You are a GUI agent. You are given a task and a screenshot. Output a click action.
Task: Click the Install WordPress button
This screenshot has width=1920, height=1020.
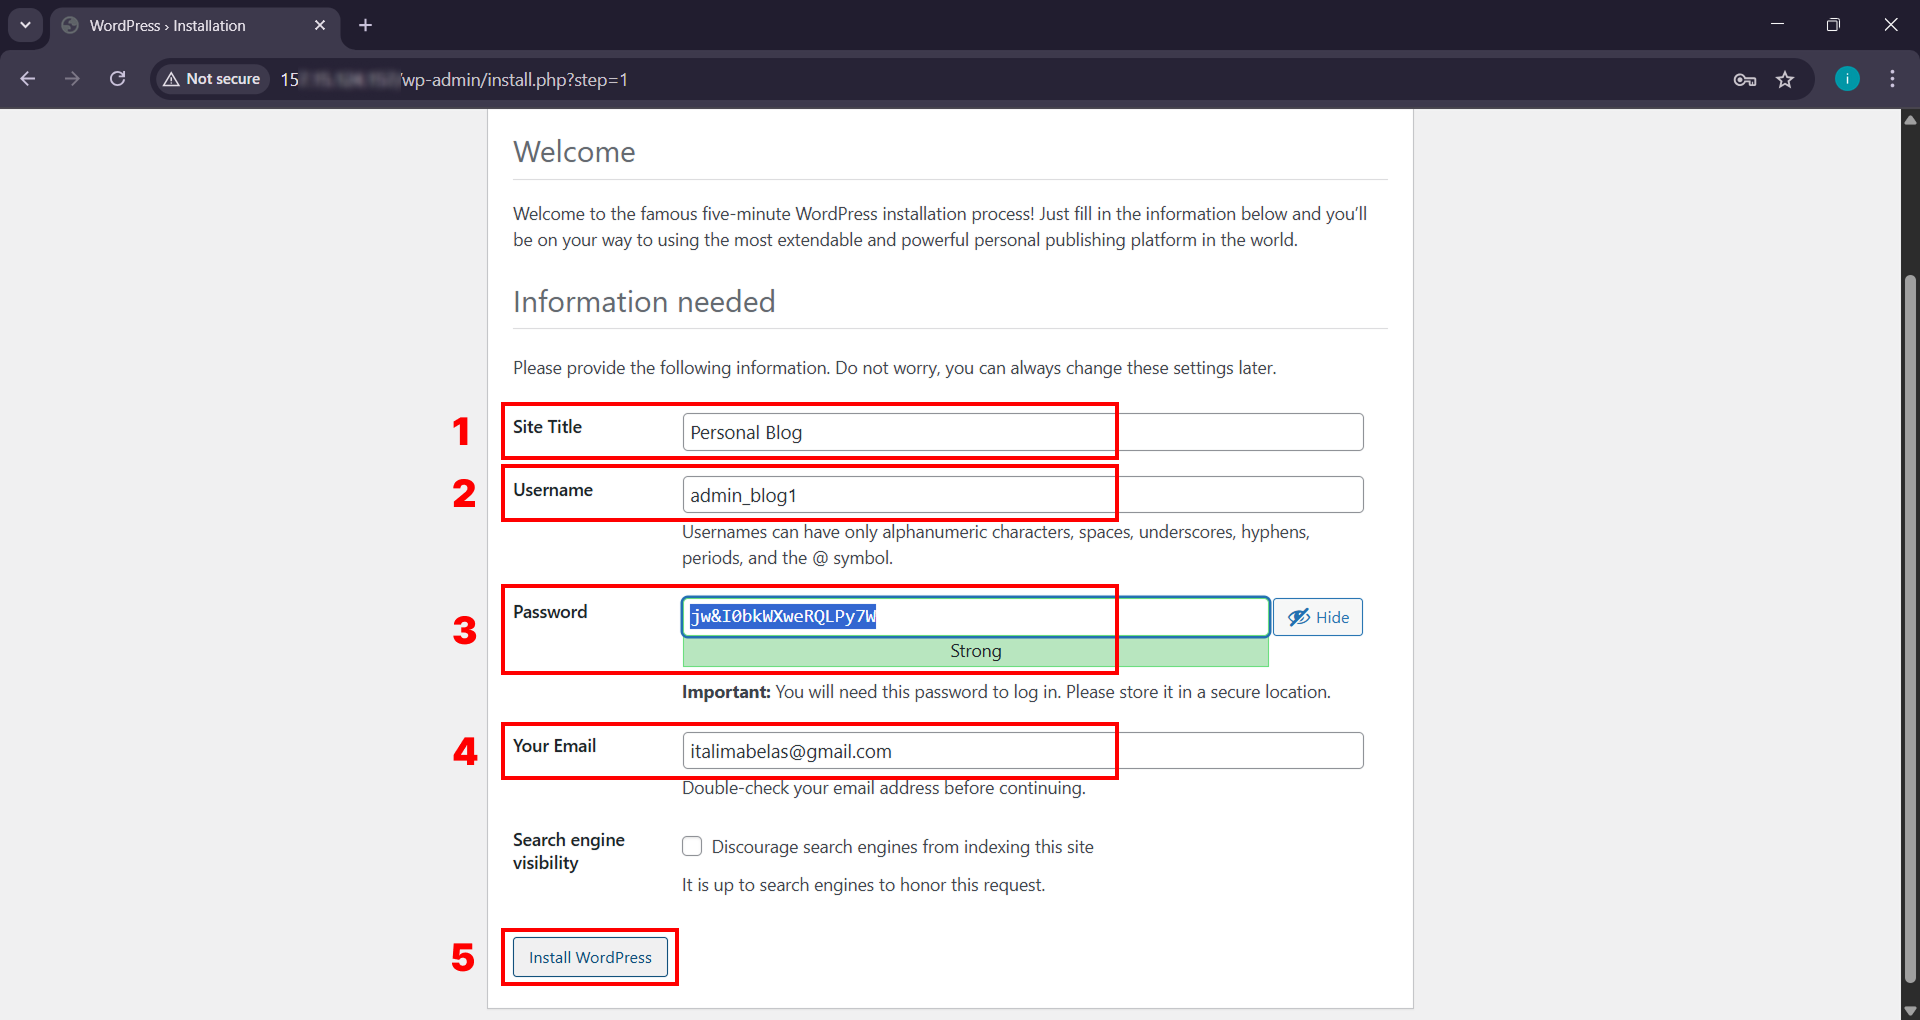coord(589,957)
